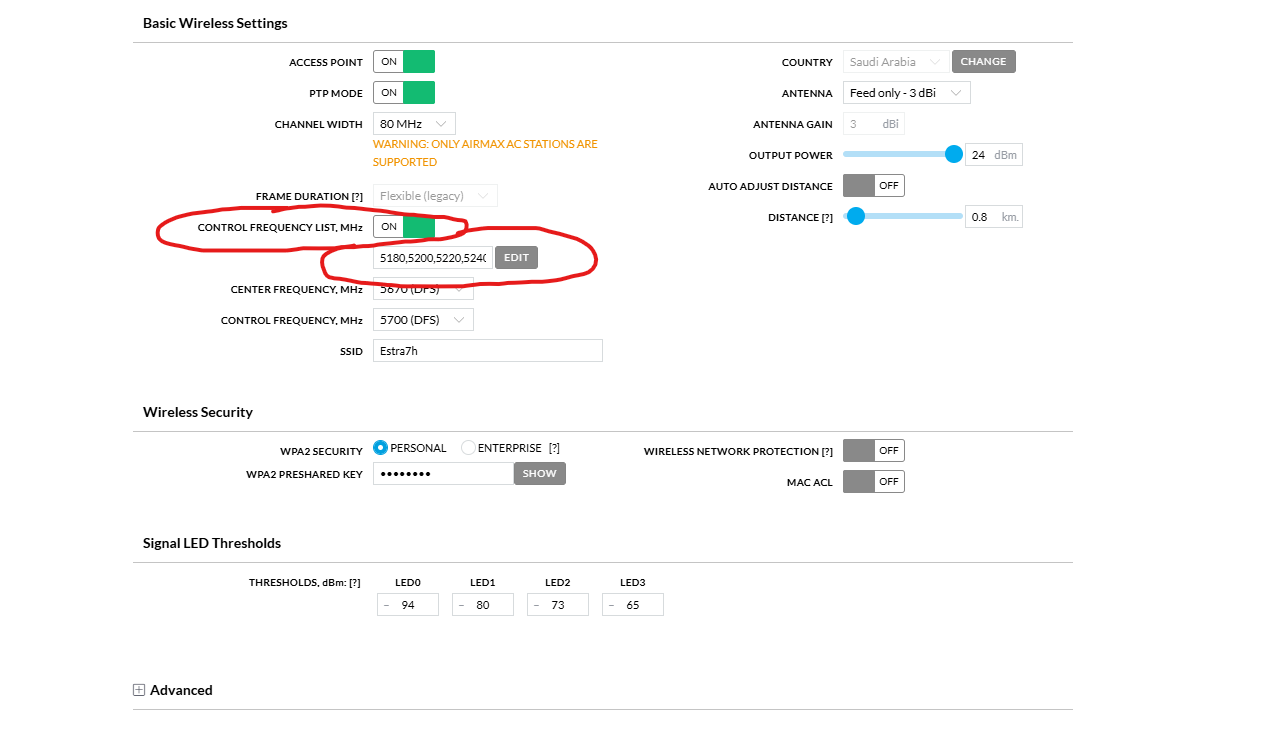Viewport: 1270px width, 739px height.
Task: Open the Antenna Feed only dropdown
Action: 907,93
